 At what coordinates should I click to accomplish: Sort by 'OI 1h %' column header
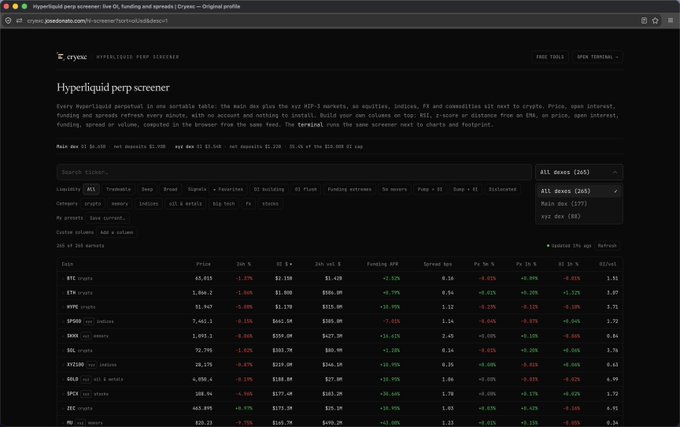(568, 264)
